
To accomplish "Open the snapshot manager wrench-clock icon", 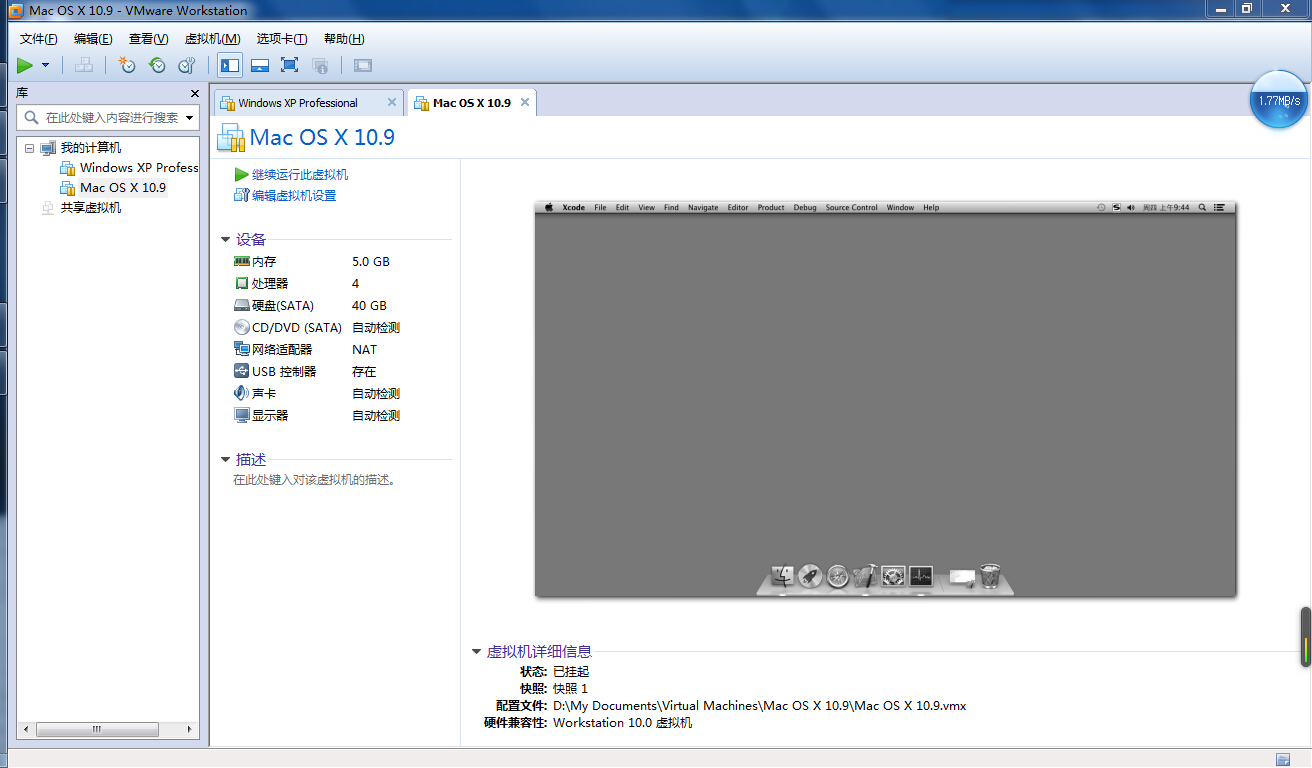I will pos(187,65).
